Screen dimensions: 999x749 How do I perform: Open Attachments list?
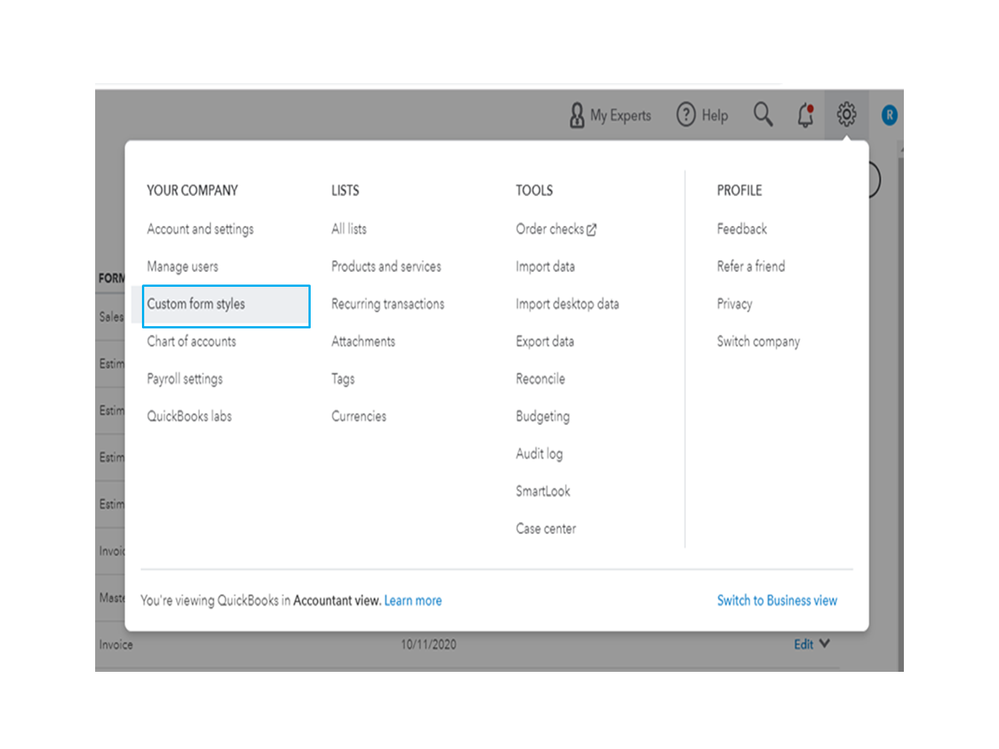363,341
